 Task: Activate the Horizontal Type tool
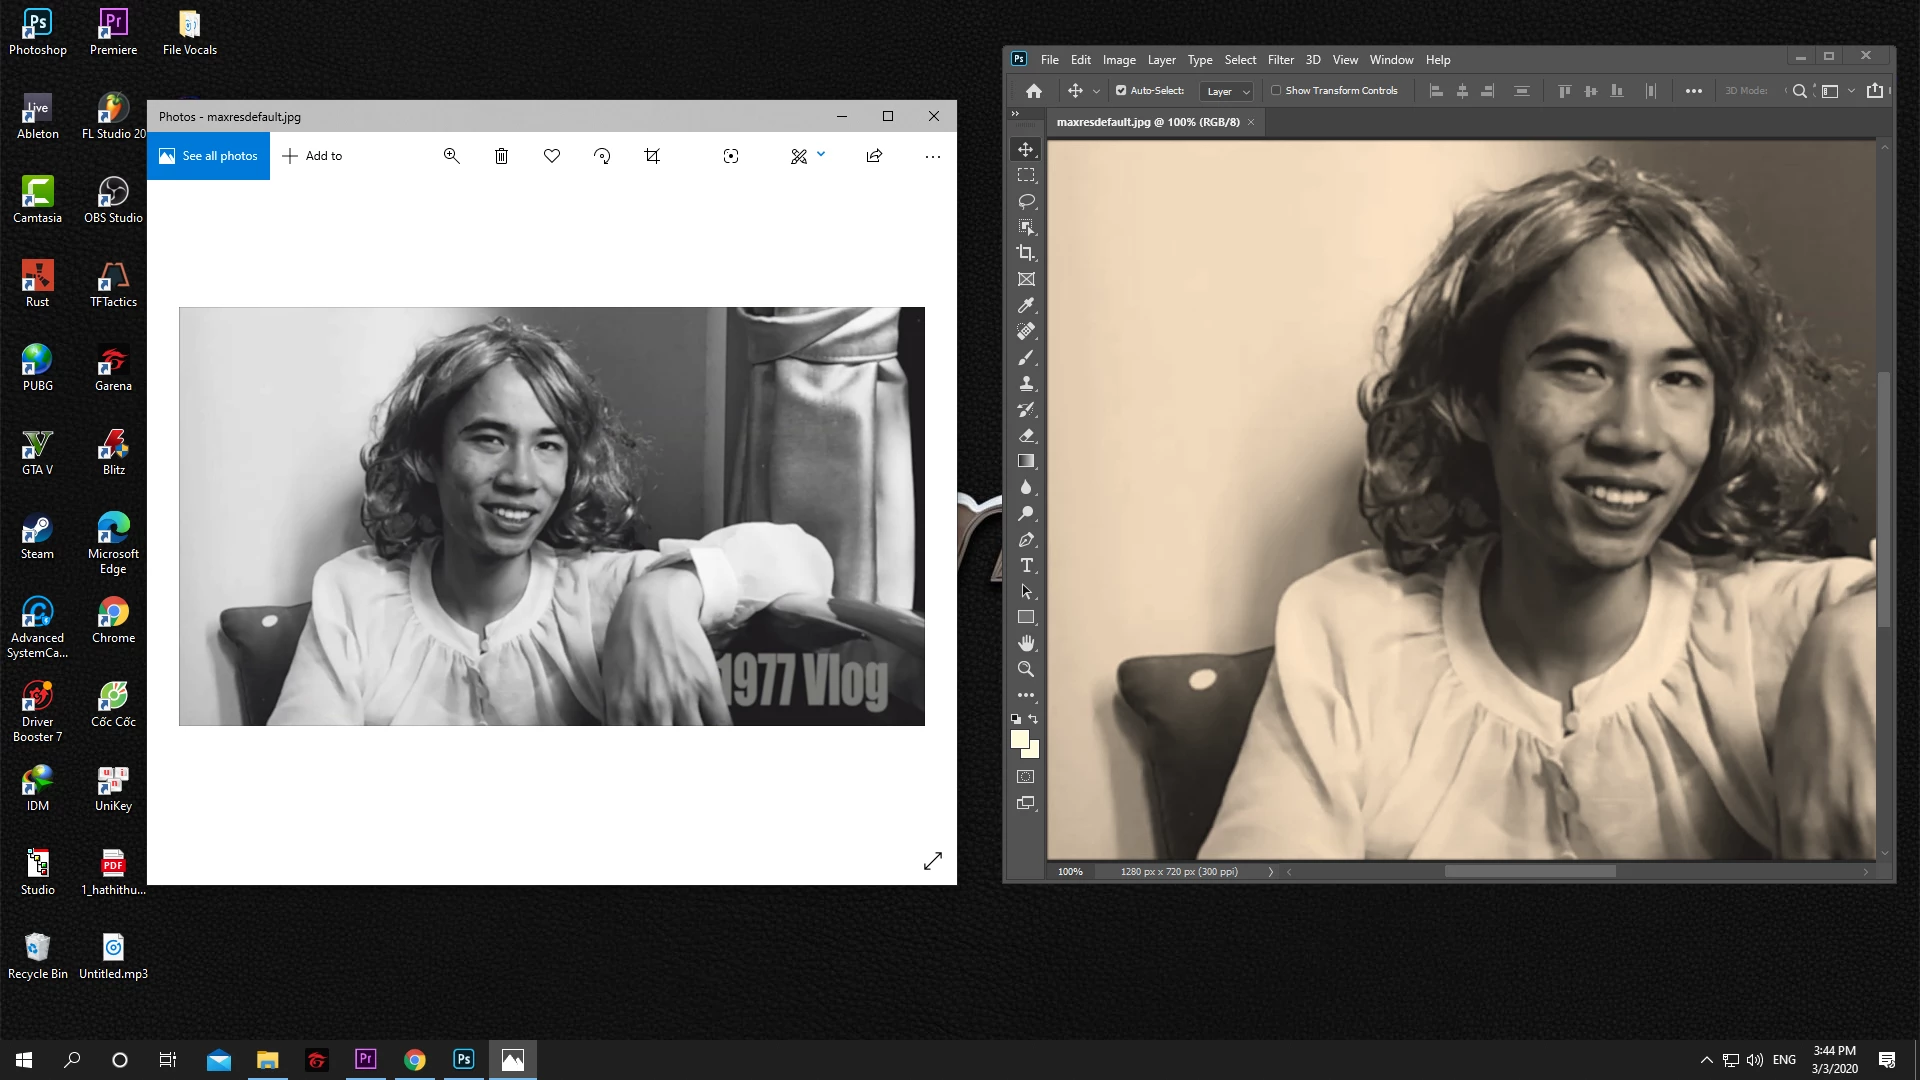[1026, 565]
